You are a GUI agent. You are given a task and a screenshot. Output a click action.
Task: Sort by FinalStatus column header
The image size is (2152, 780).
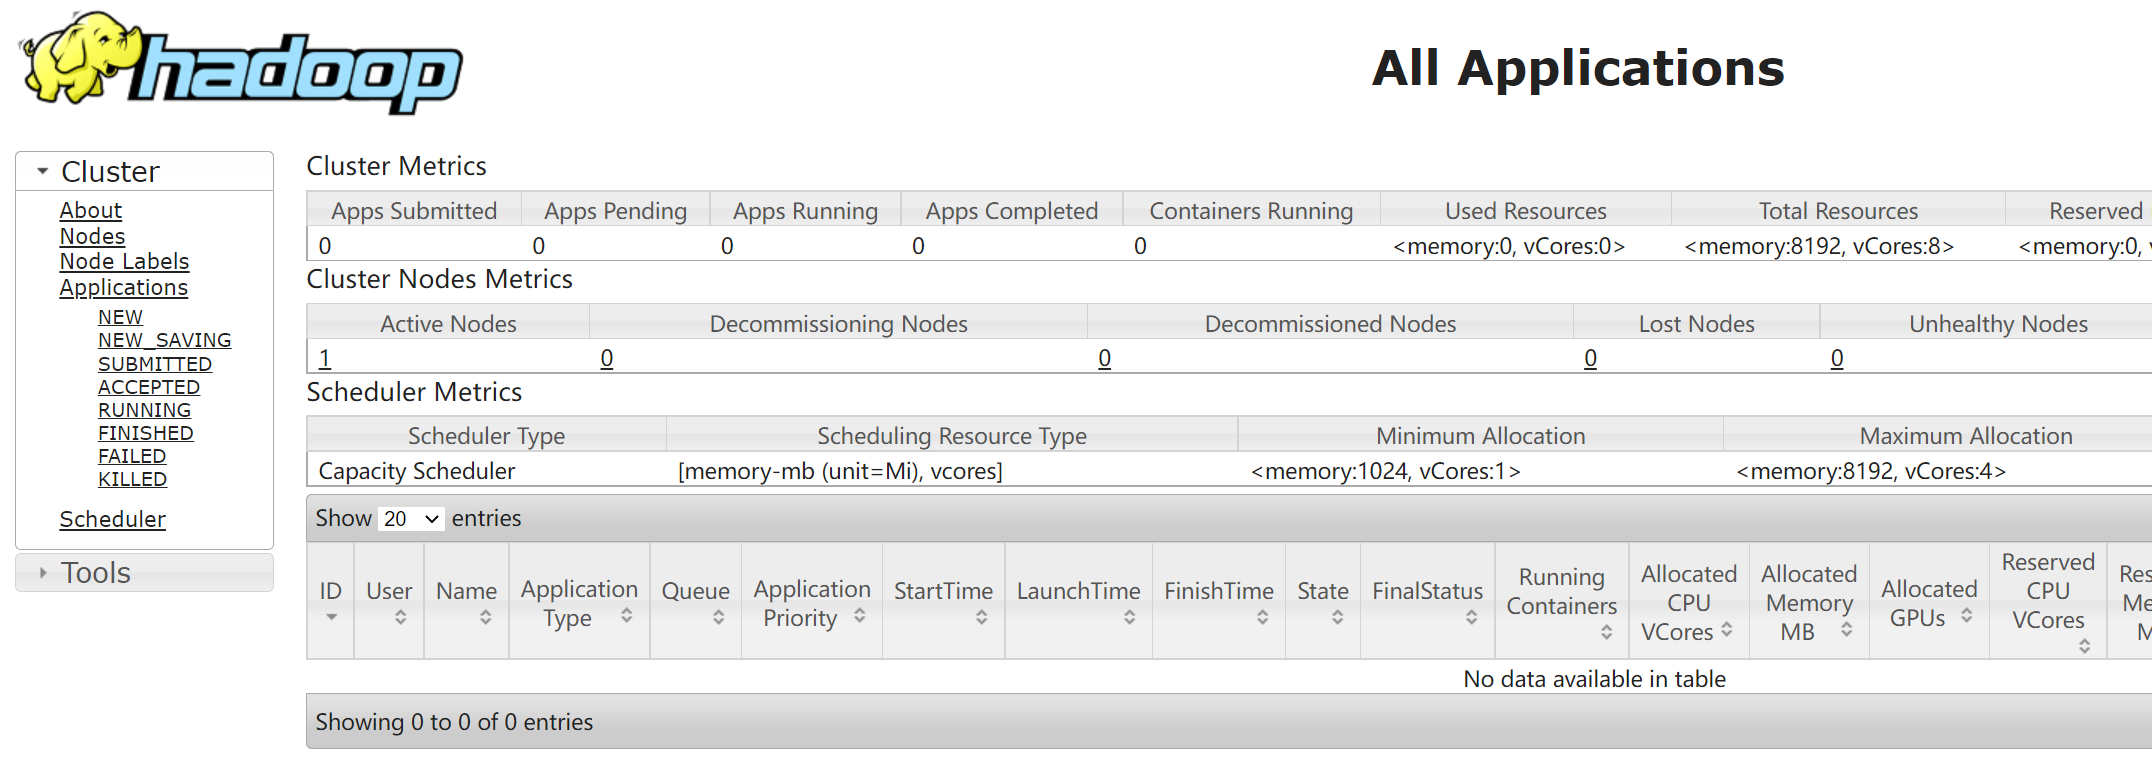(x=1427, y=602)
